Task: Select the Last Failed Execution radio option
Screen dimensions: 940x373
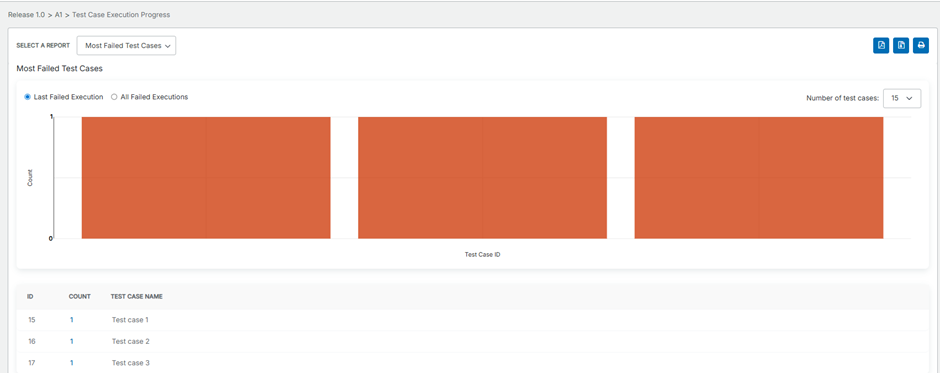Action: tap(28, 97)
